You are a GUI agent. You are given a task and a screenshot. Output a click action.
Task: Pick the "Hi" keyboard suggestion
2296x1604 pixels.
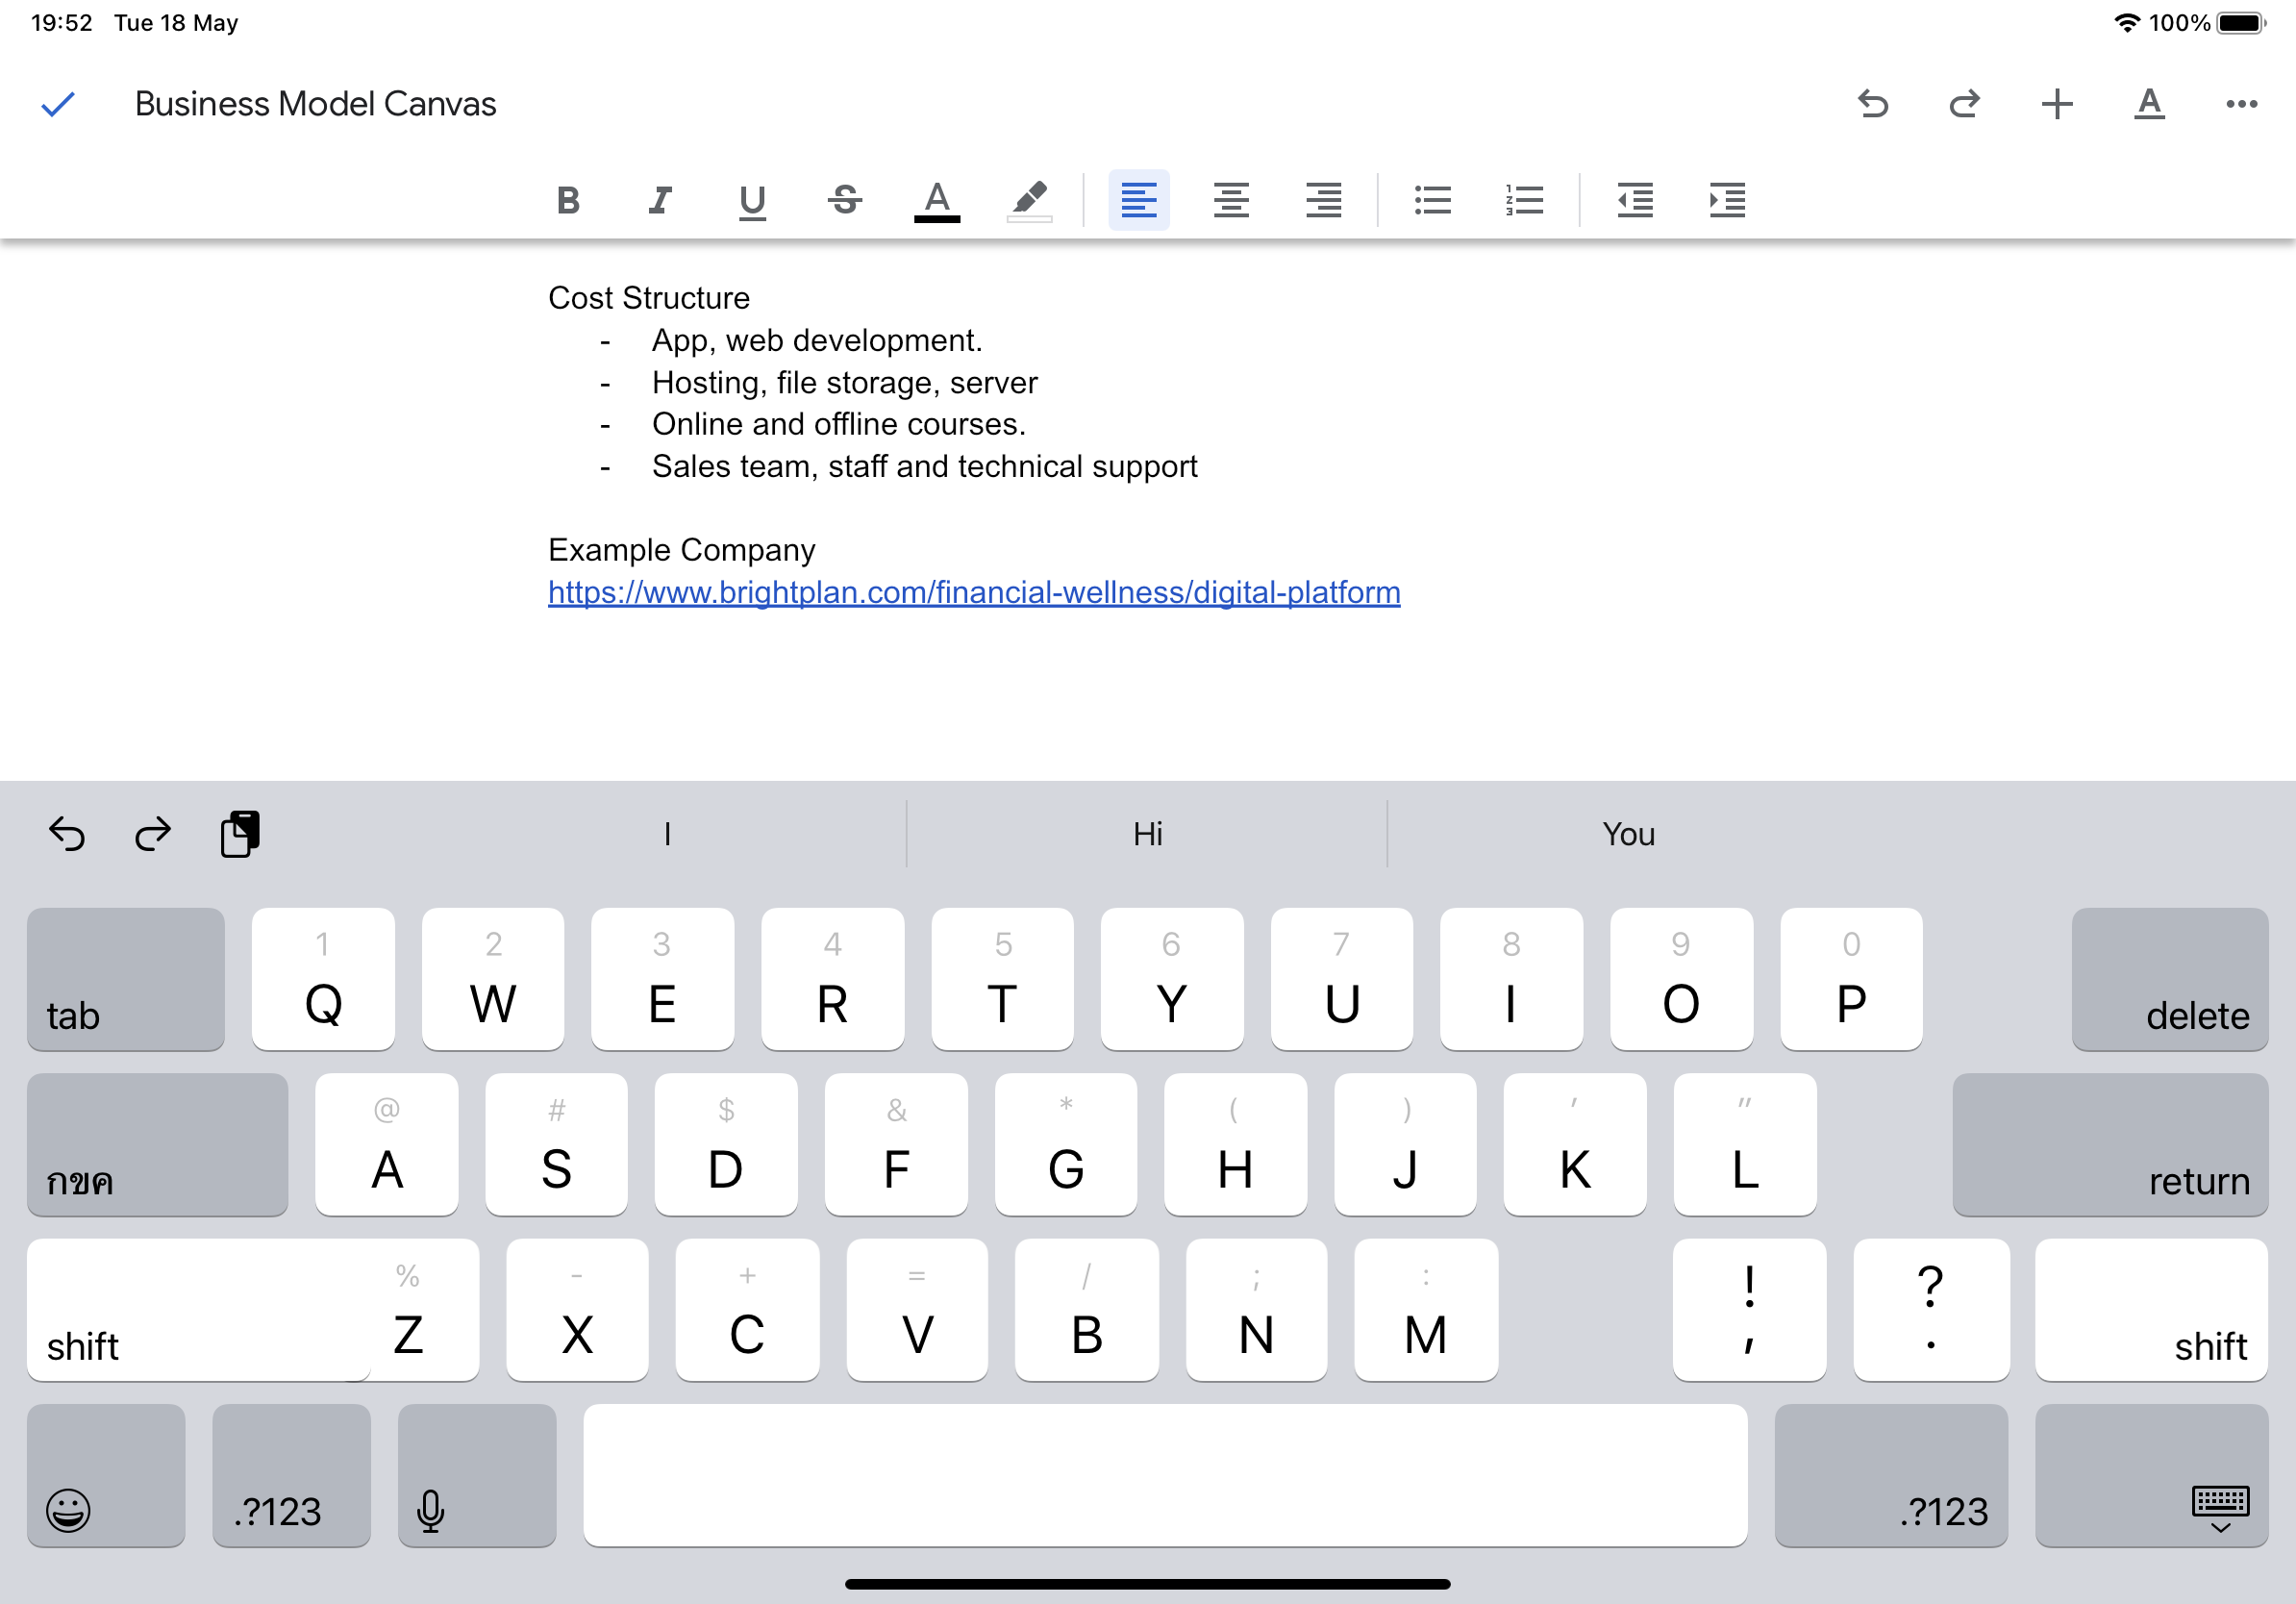(1147, 834)
